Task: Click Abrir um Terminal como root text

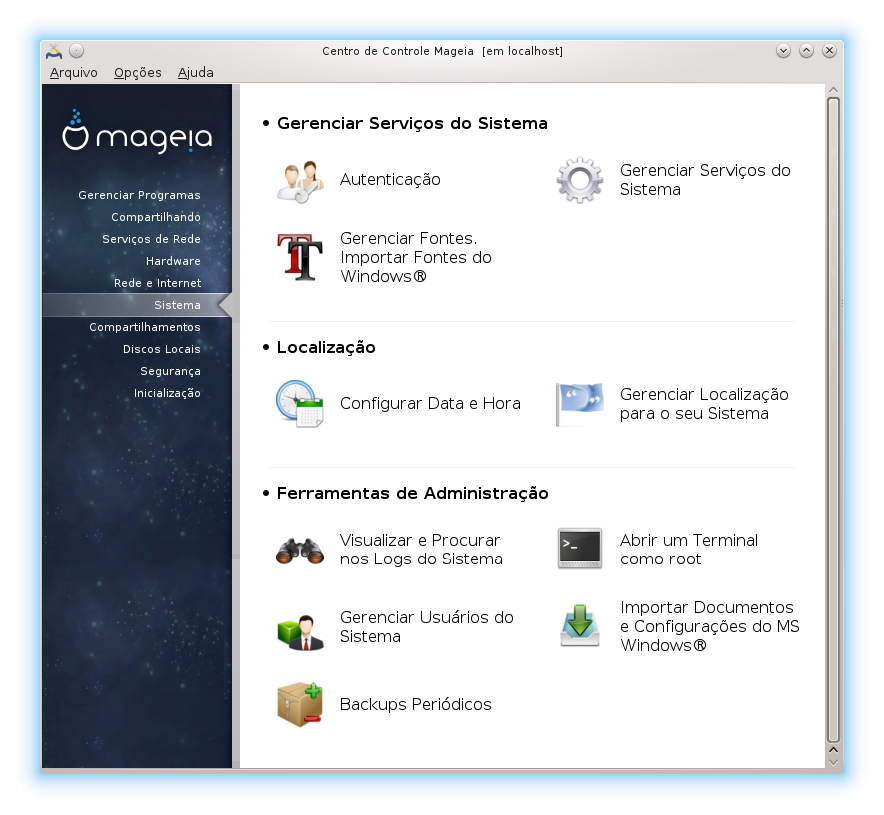Action: (x=688, y=550)
